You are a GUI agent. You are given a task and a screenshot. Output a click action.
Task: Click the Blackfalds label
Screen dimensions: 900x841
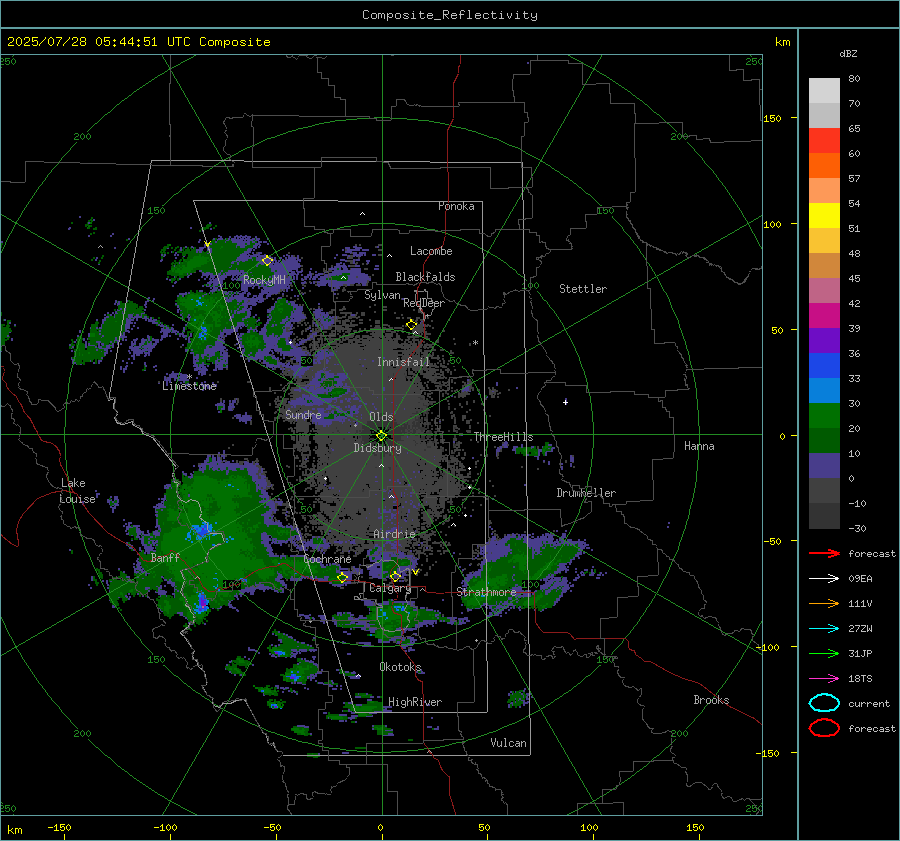pos(425,277)
